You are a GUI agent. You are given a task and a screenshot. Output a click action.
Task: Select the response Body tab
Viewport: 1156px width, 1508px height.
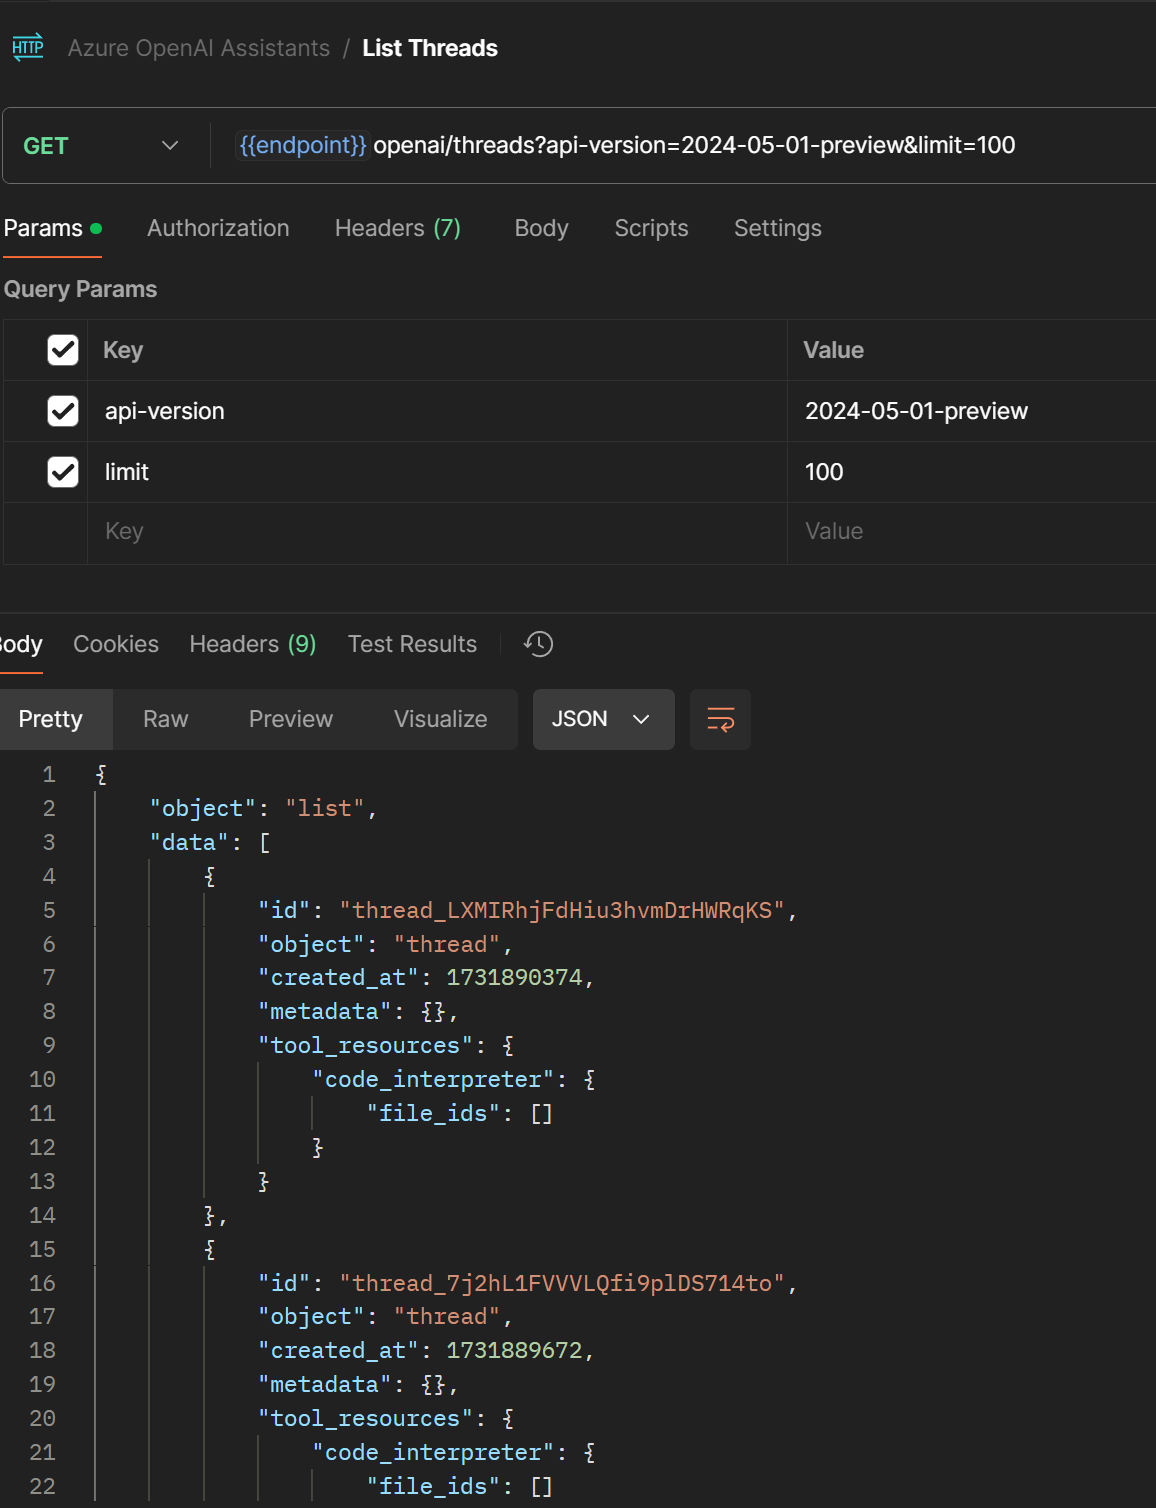click(21, 644)
